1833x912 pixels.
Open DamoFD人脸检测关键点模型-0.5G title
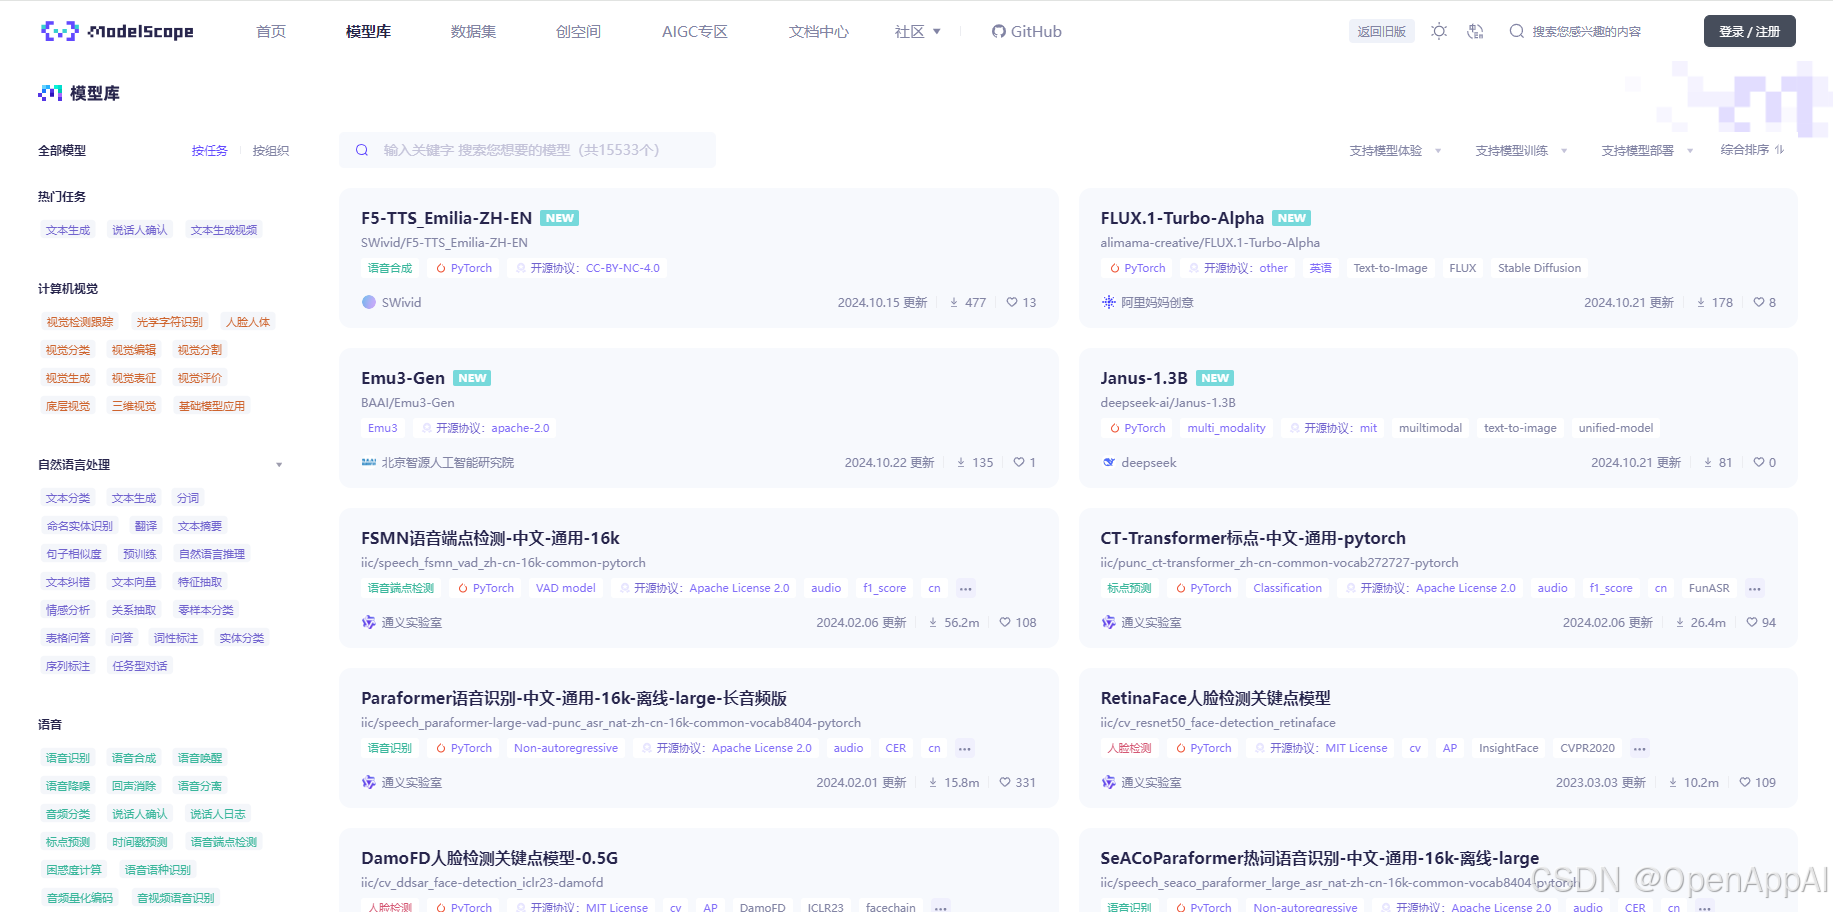coord(489,858)
